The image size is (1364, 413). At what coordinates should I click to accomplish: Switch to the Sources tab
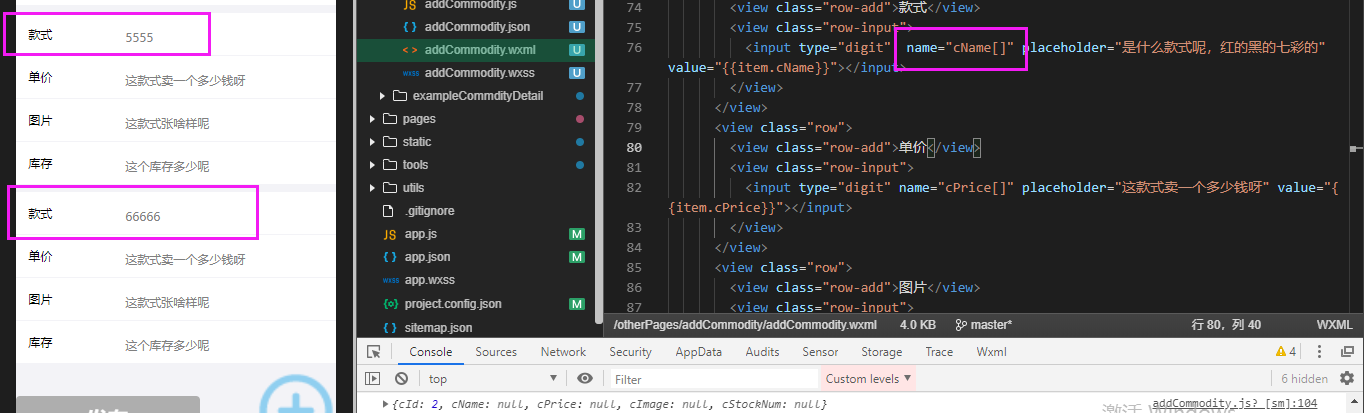click(496, 352)
